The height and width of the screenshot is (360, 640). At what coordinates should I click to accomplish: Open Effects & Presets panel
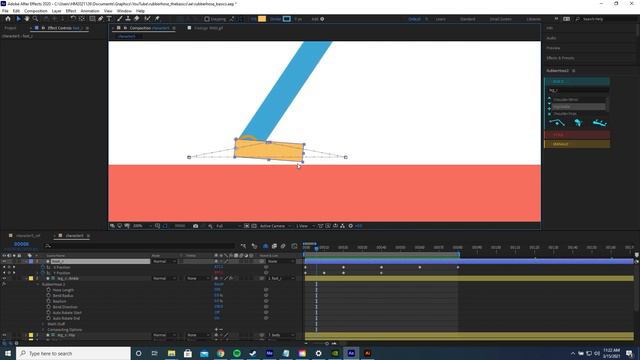pos(560,58)
